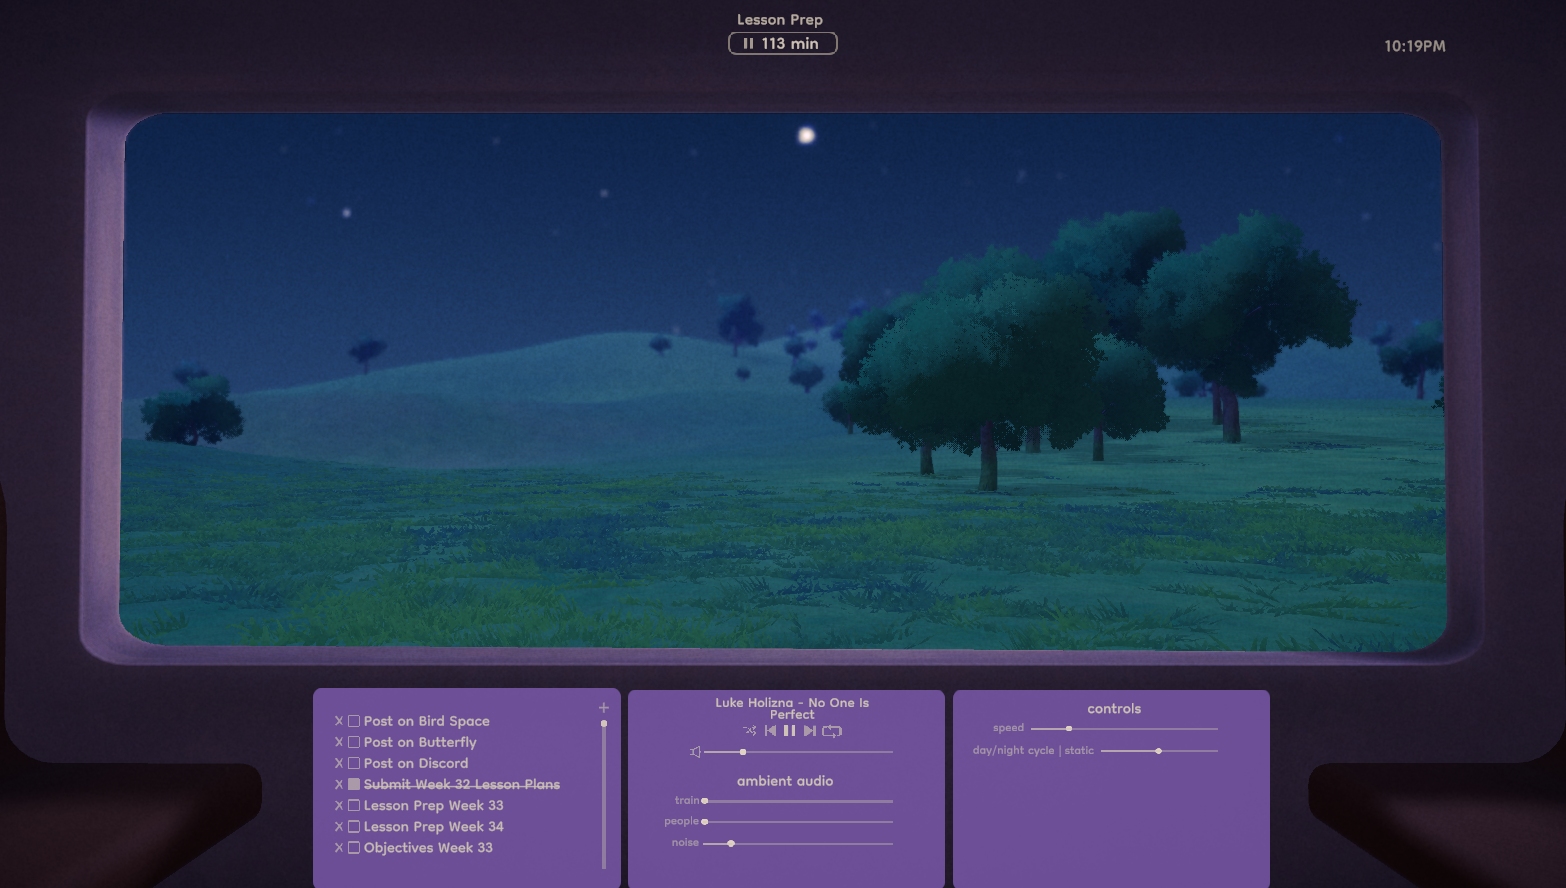The height and width of the screenshot is (888, 1566).
Task: Mute music with the speaker icon
Action: (695, 752)
